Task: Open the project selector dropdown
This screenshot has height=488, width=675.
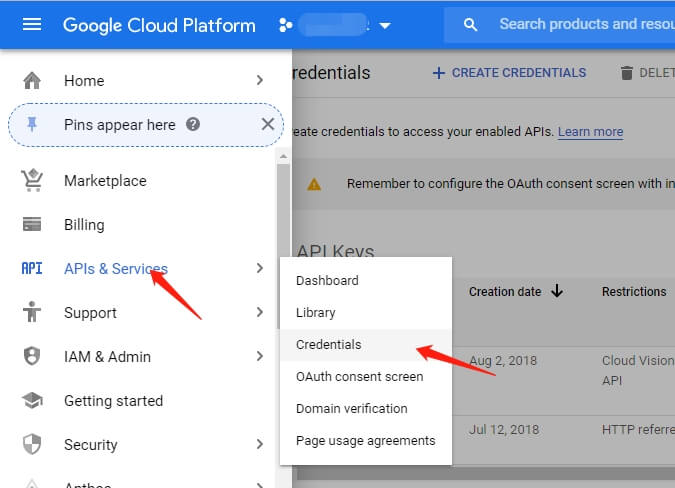Action: [385, 25]
